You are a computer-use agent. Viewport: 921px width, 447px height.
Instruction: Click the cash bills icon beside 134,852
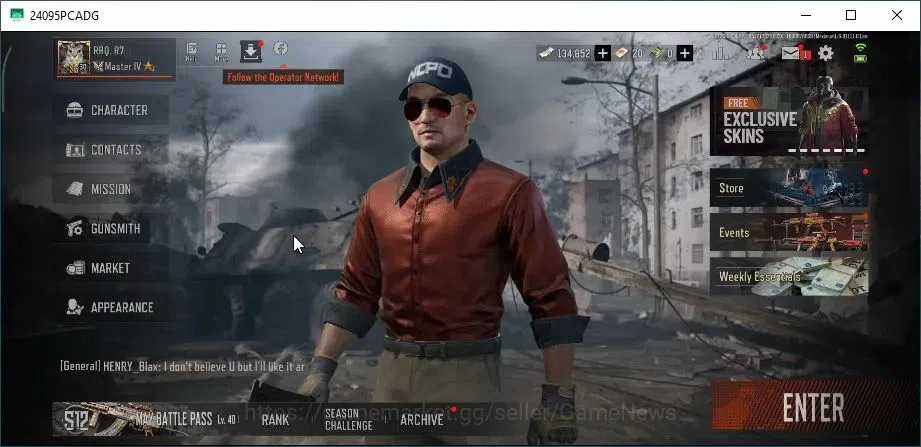tap(546, 53)
